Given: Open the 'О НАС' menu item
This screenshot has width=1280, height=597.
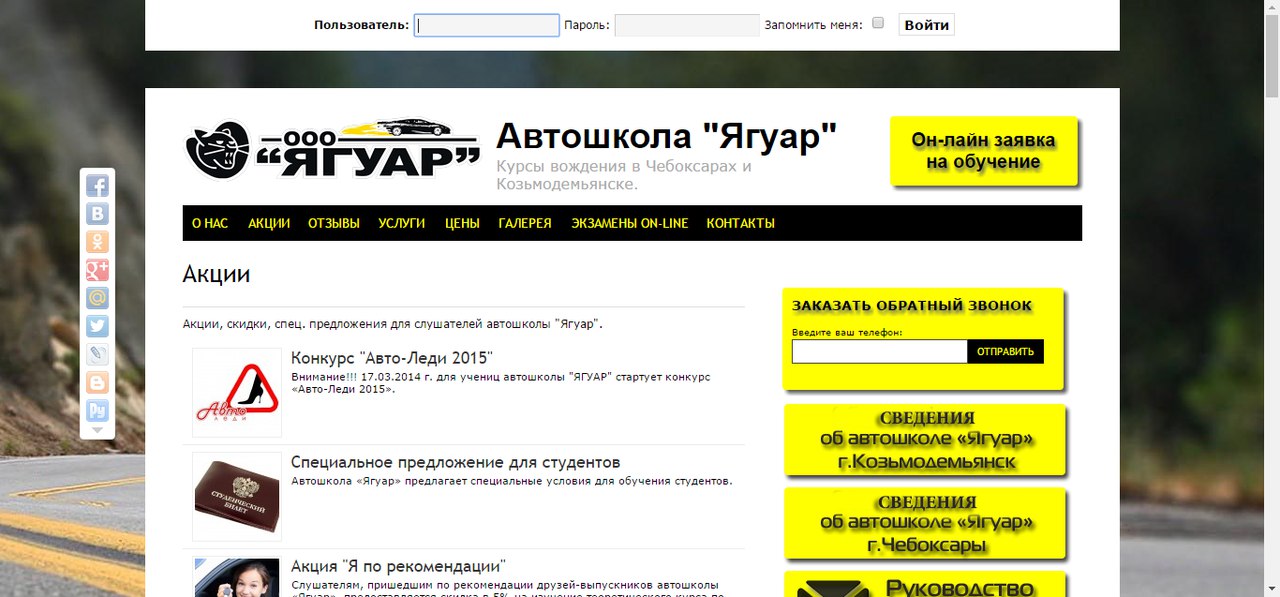Looking at the screenshot, I should 210,223.
